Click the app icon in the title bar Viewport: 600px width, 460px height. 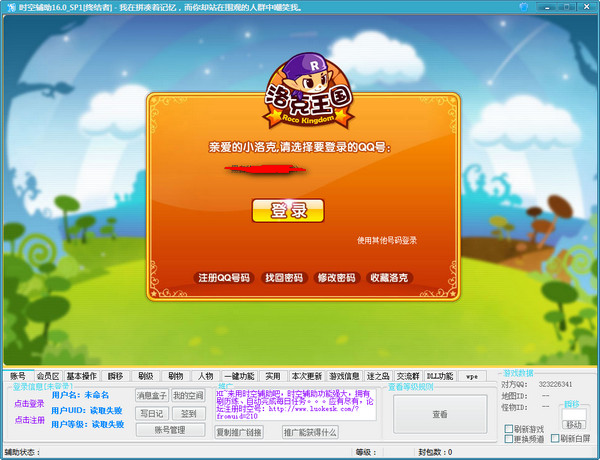tap(11, 7)
